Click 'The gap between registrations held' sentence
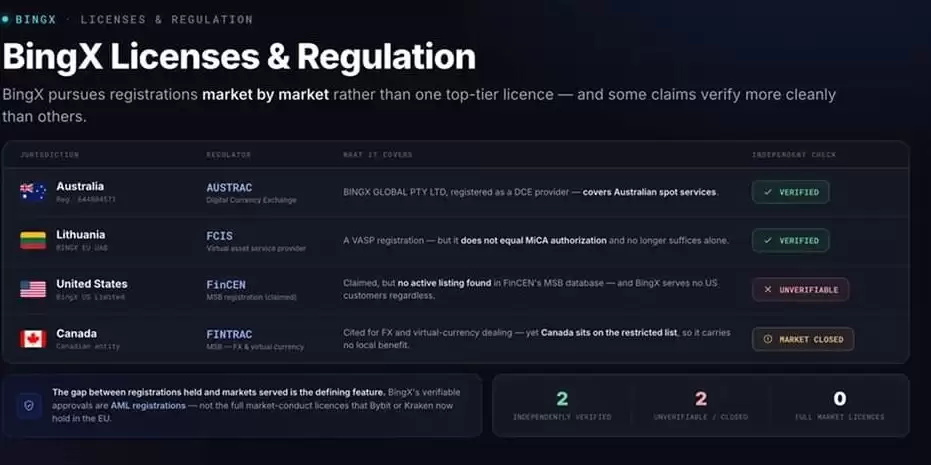 [x=218, y=393]
